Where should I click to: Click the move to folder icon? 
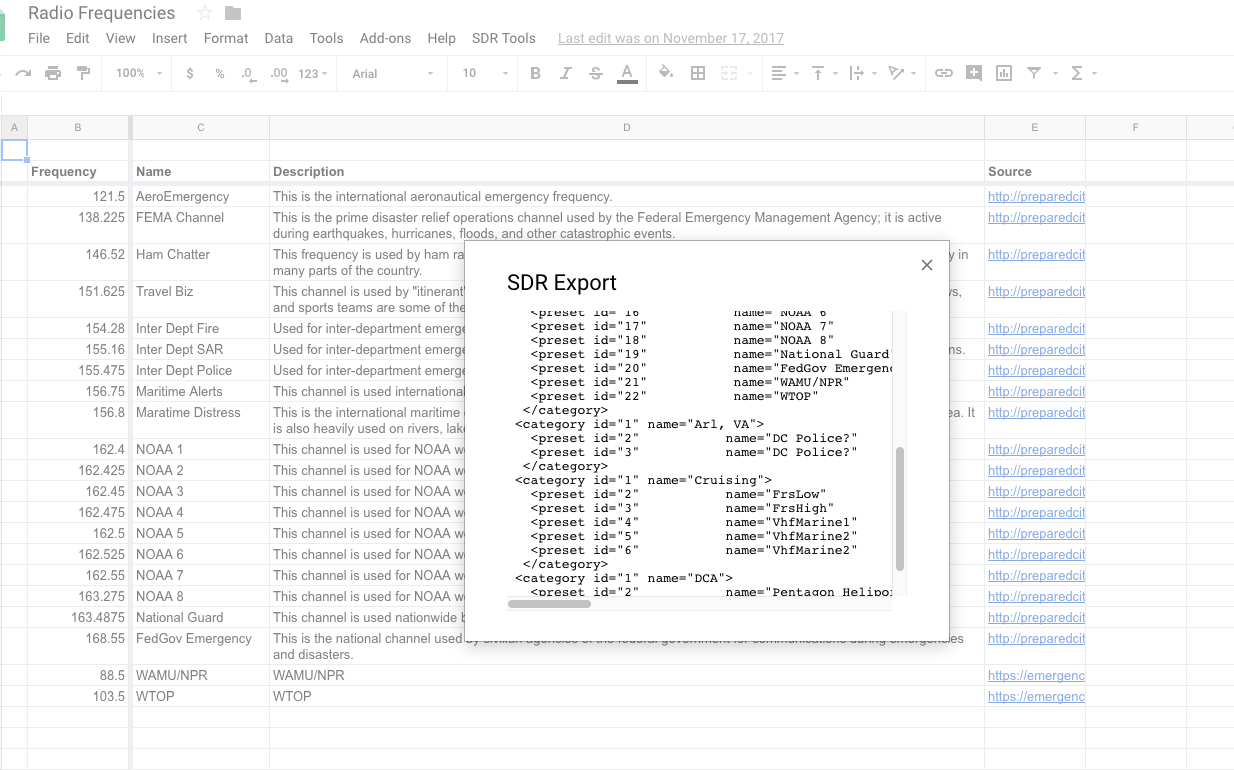click(x=233, y=13)
